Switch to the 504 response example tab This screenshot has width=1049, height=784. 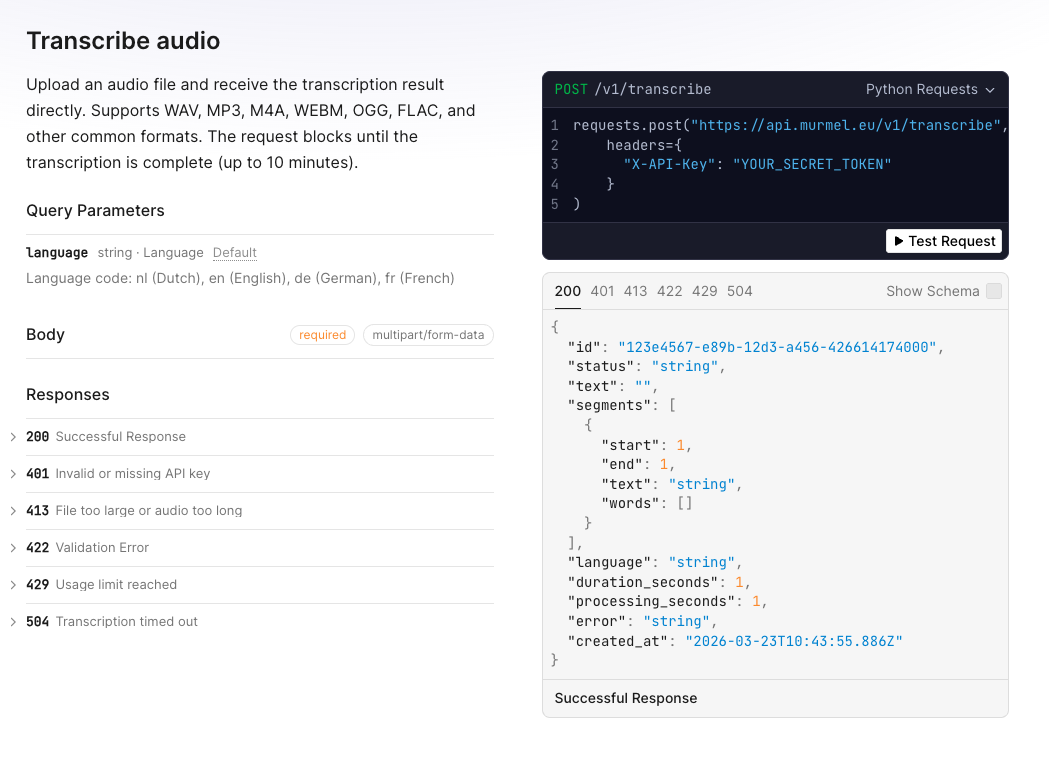(739, 291)
